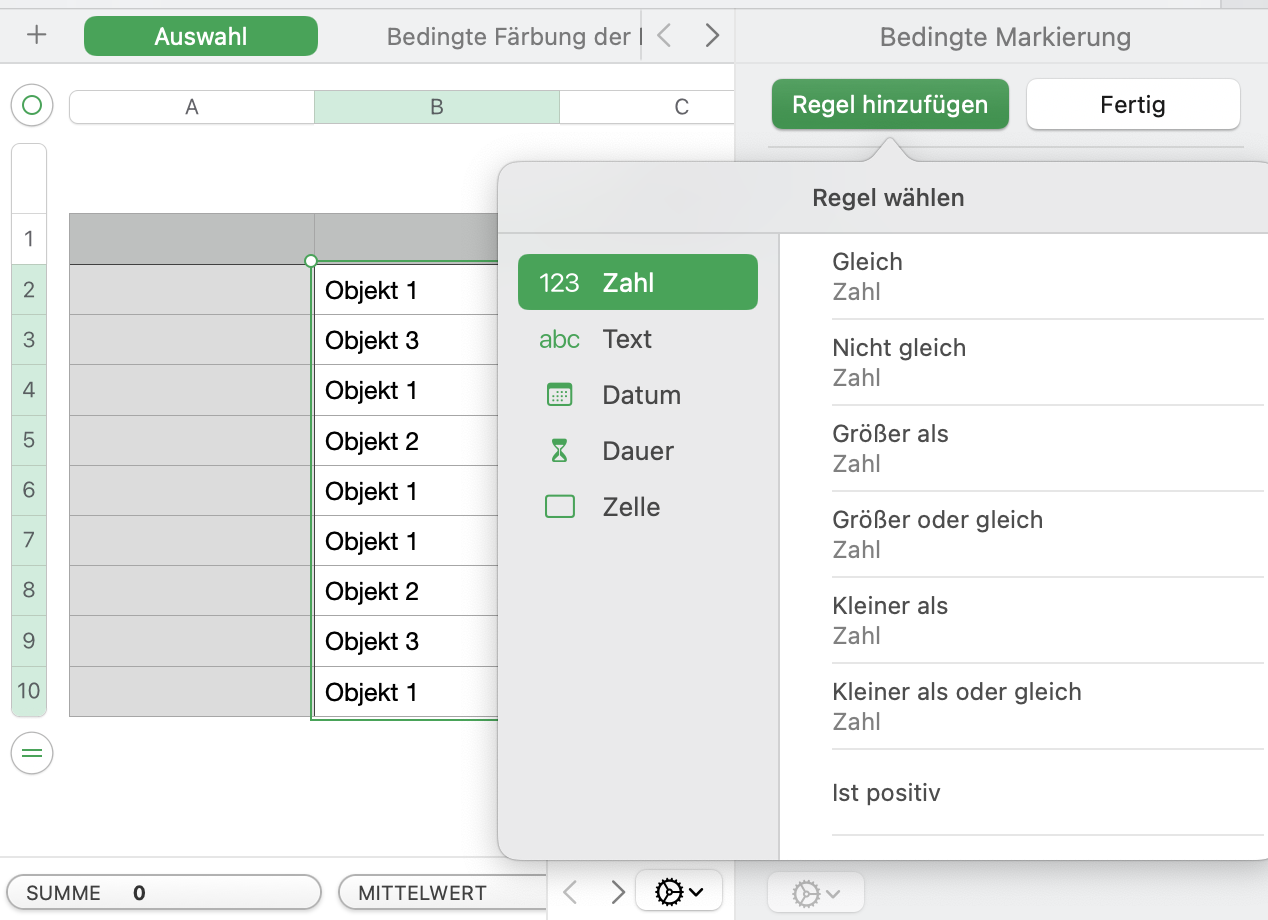Open the gear function menu in footer
This screenshot has width=1268, height=920.
(x=679, y=891)
